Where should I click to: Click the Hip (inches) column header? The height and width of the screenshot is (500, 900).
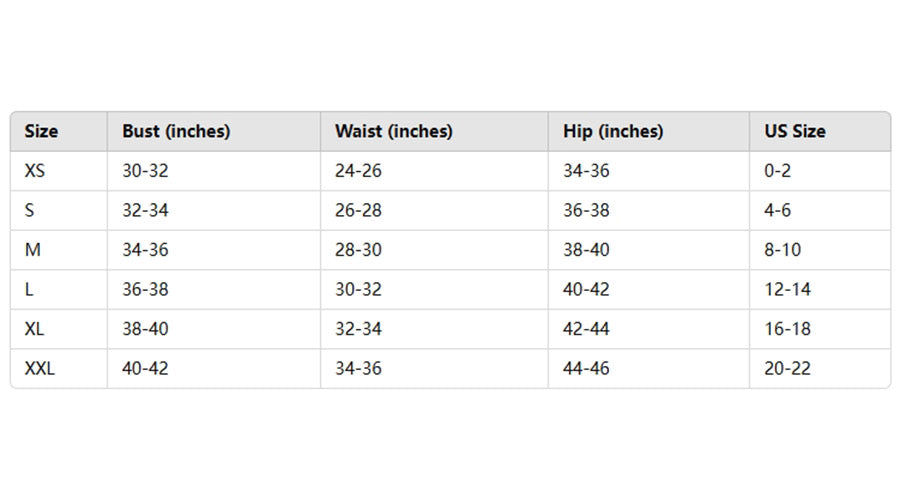pos(612,131)
